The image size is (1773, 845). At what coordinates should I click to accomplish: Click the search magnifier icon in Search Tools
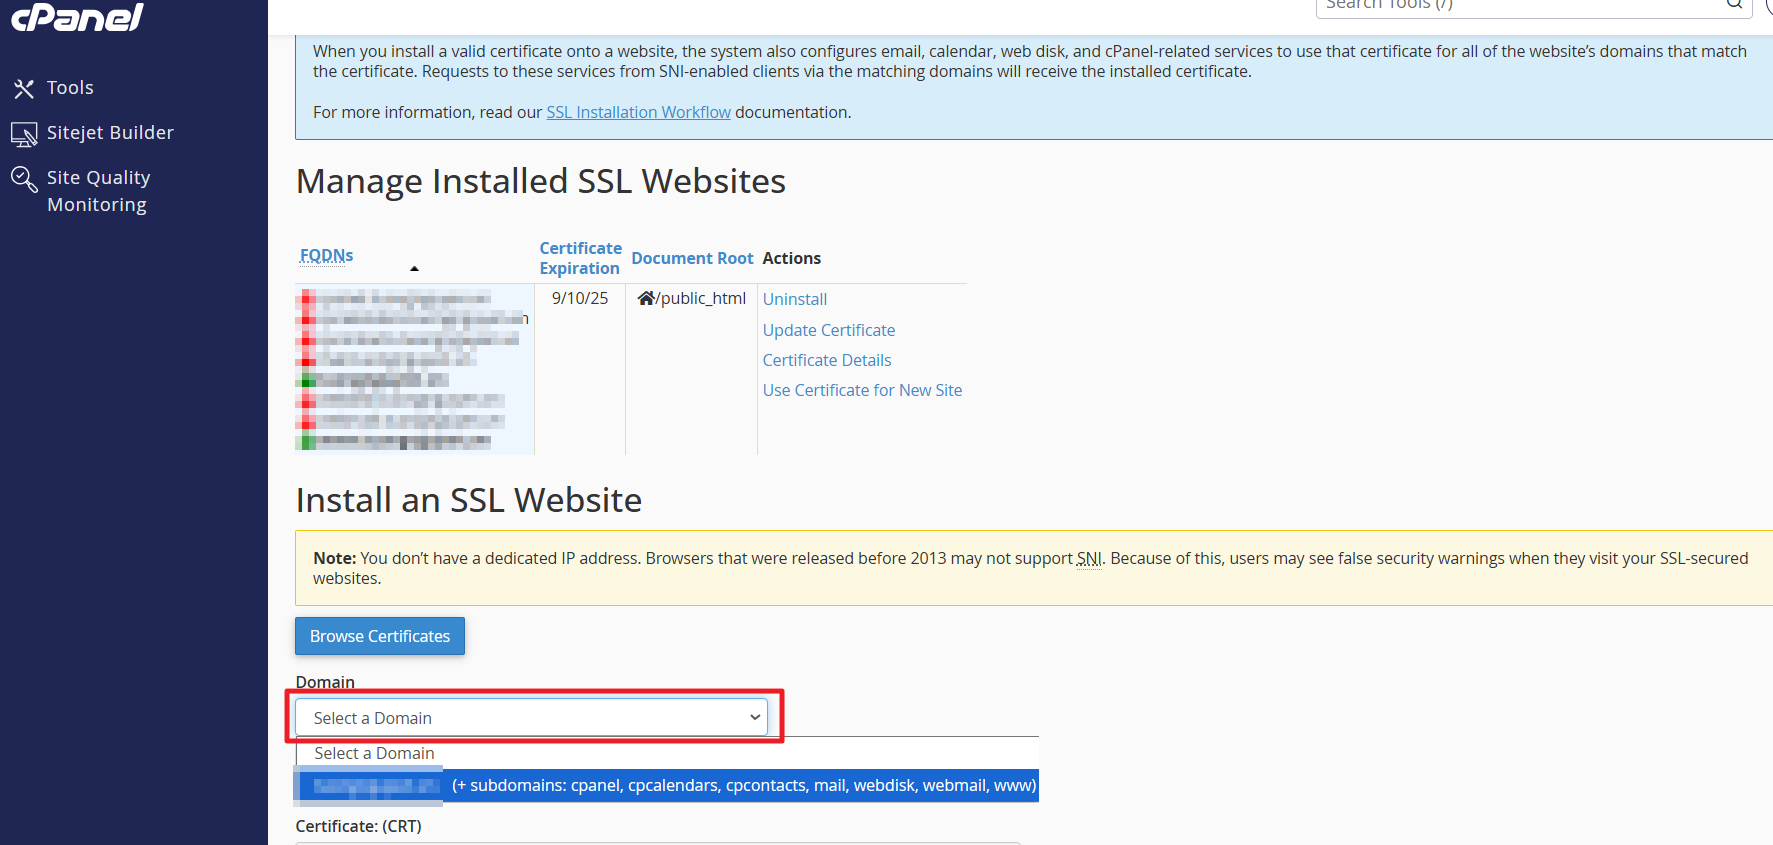(x=1734, y=4)
